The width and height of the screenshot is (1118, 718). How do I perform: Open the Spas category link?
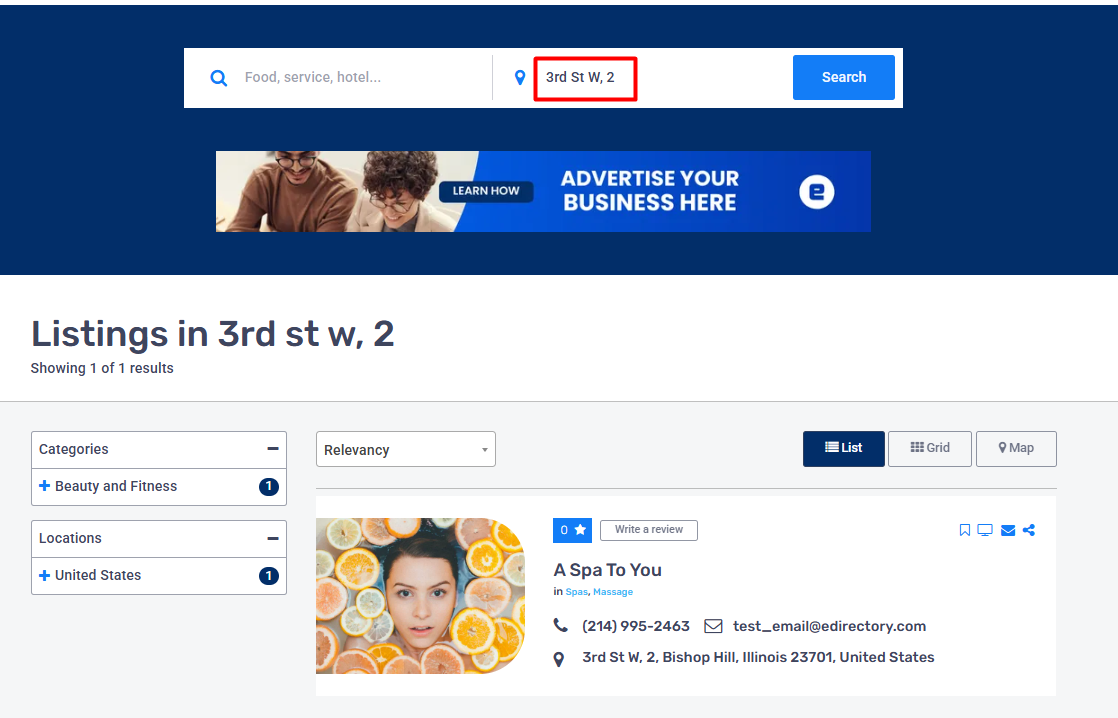577,592
